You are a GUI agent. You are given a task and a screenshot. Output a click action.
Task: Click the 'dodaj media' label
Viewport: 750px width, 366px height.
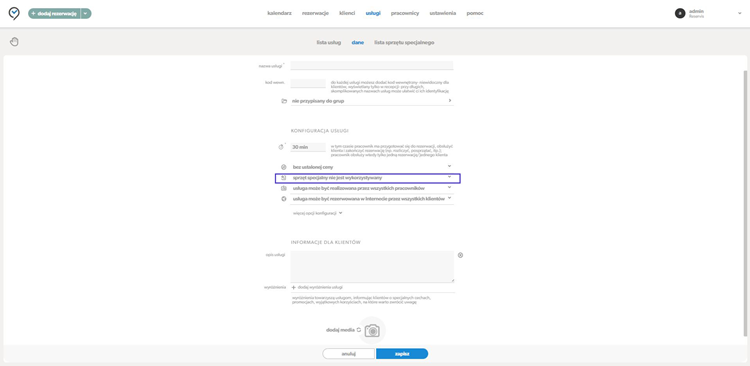tap(341, 330)
